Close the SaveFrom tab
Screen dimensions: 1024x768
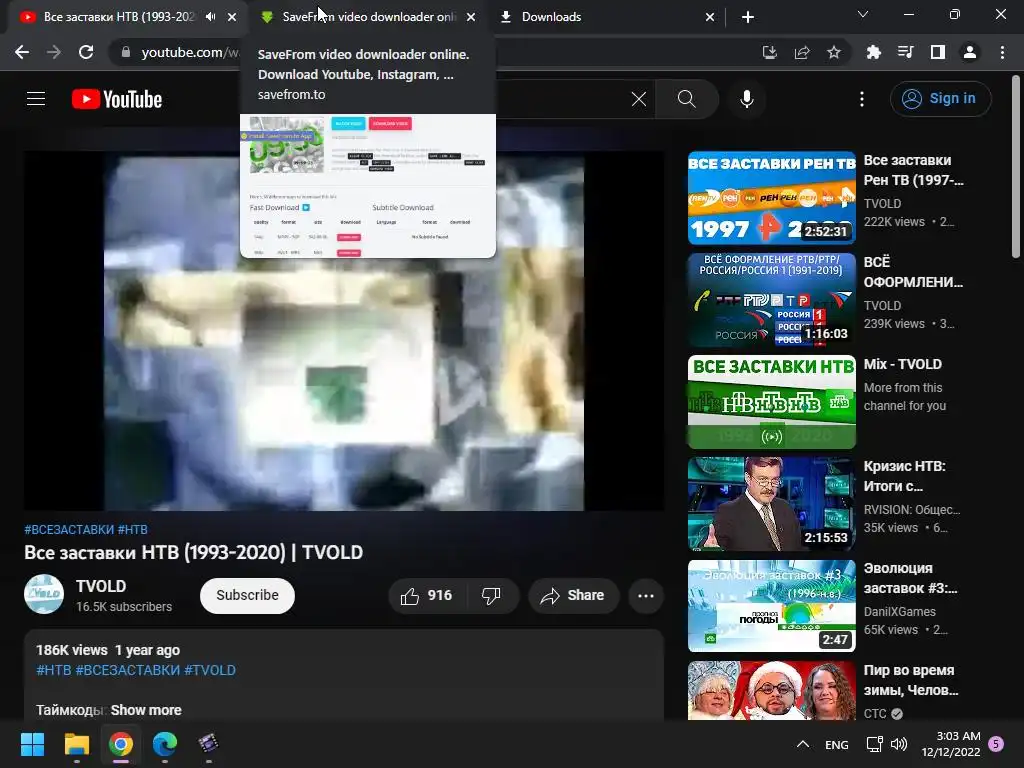click(x=471, y=17)
